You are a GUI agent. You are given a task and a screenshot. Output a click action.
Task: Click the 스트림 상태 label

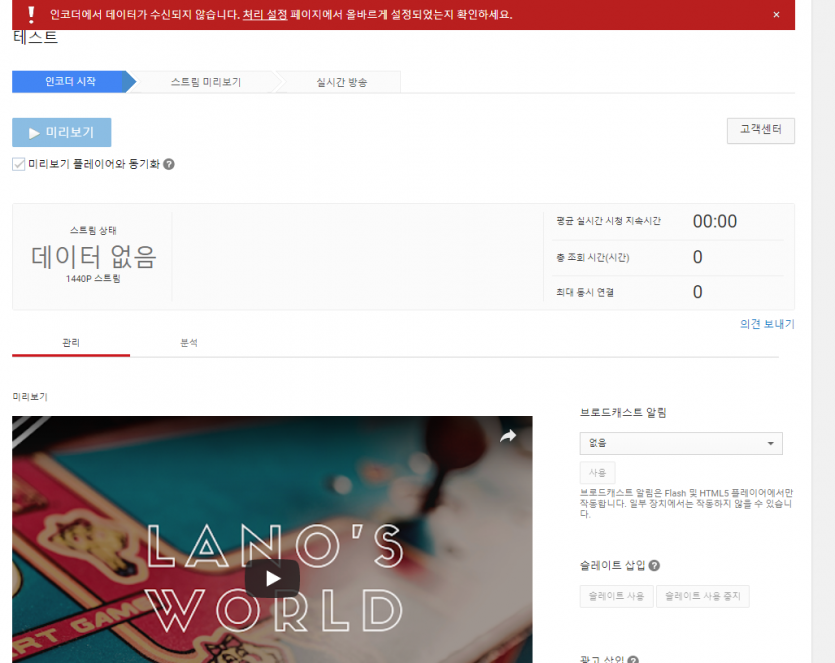pyautogui.click(x=93, y=231)
